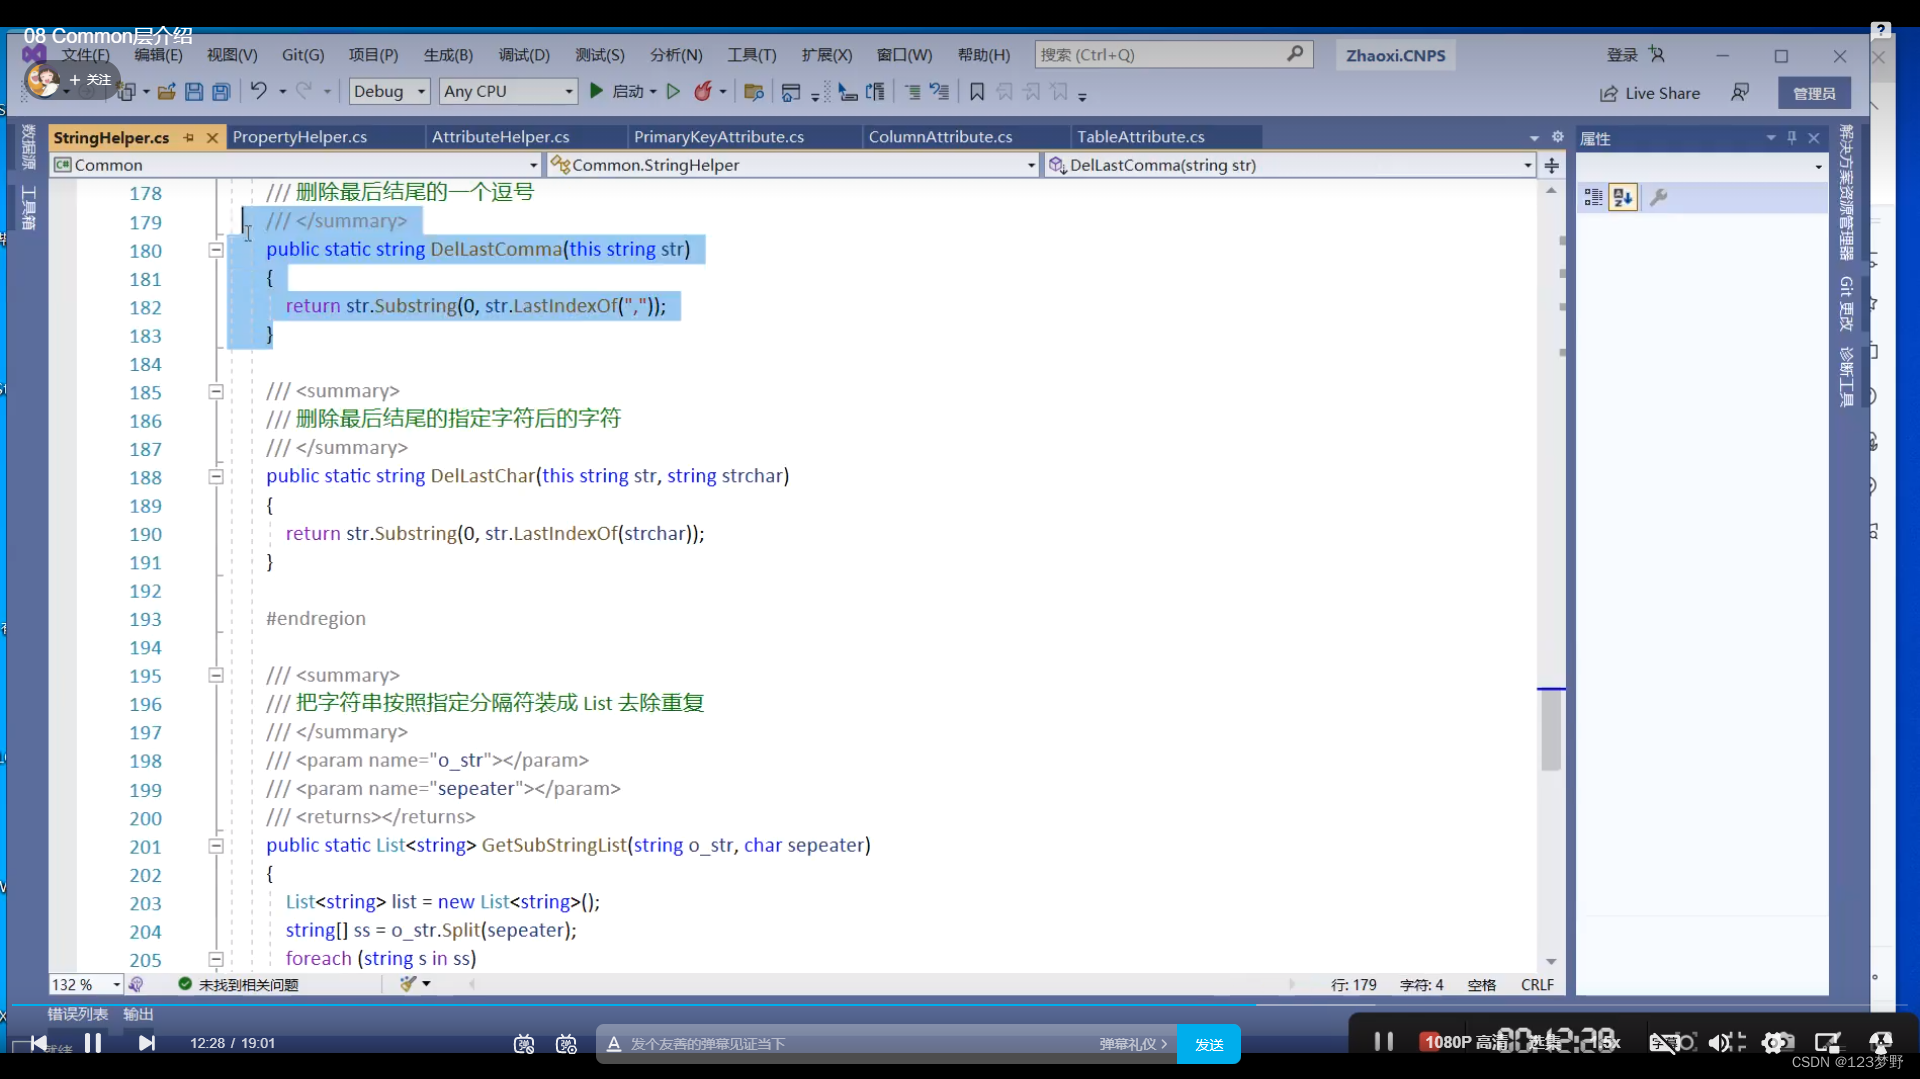Open the 文件(F) menu
Screen dimensions: 1920x1079
85,55
